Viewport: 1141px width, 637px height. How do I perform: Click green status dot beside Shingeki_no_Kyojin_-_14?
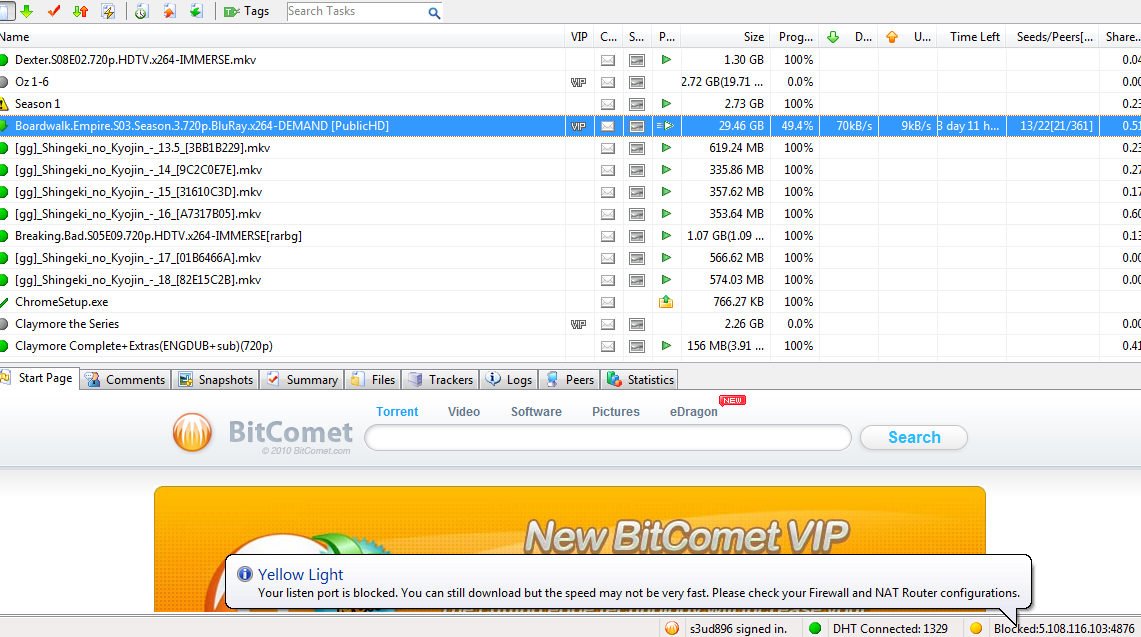[4, 170]
